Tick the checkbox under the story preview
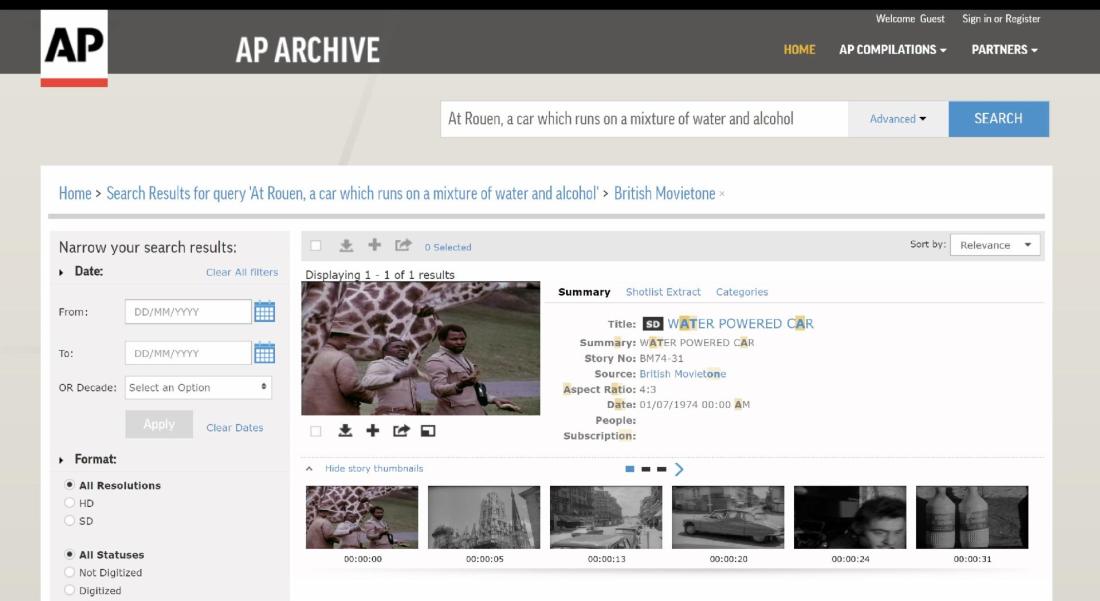 pyautogui.click(x=316, y=431)
